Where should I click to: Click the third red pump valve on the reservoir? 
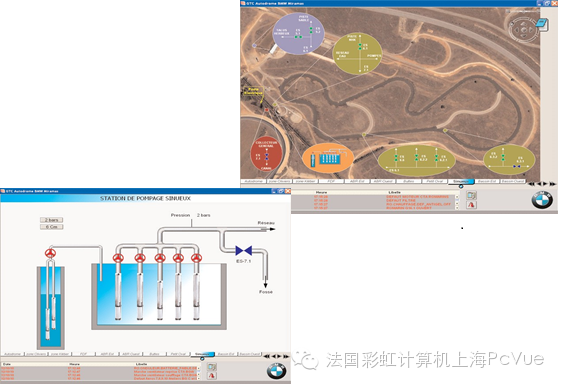[x=160, y=258]
